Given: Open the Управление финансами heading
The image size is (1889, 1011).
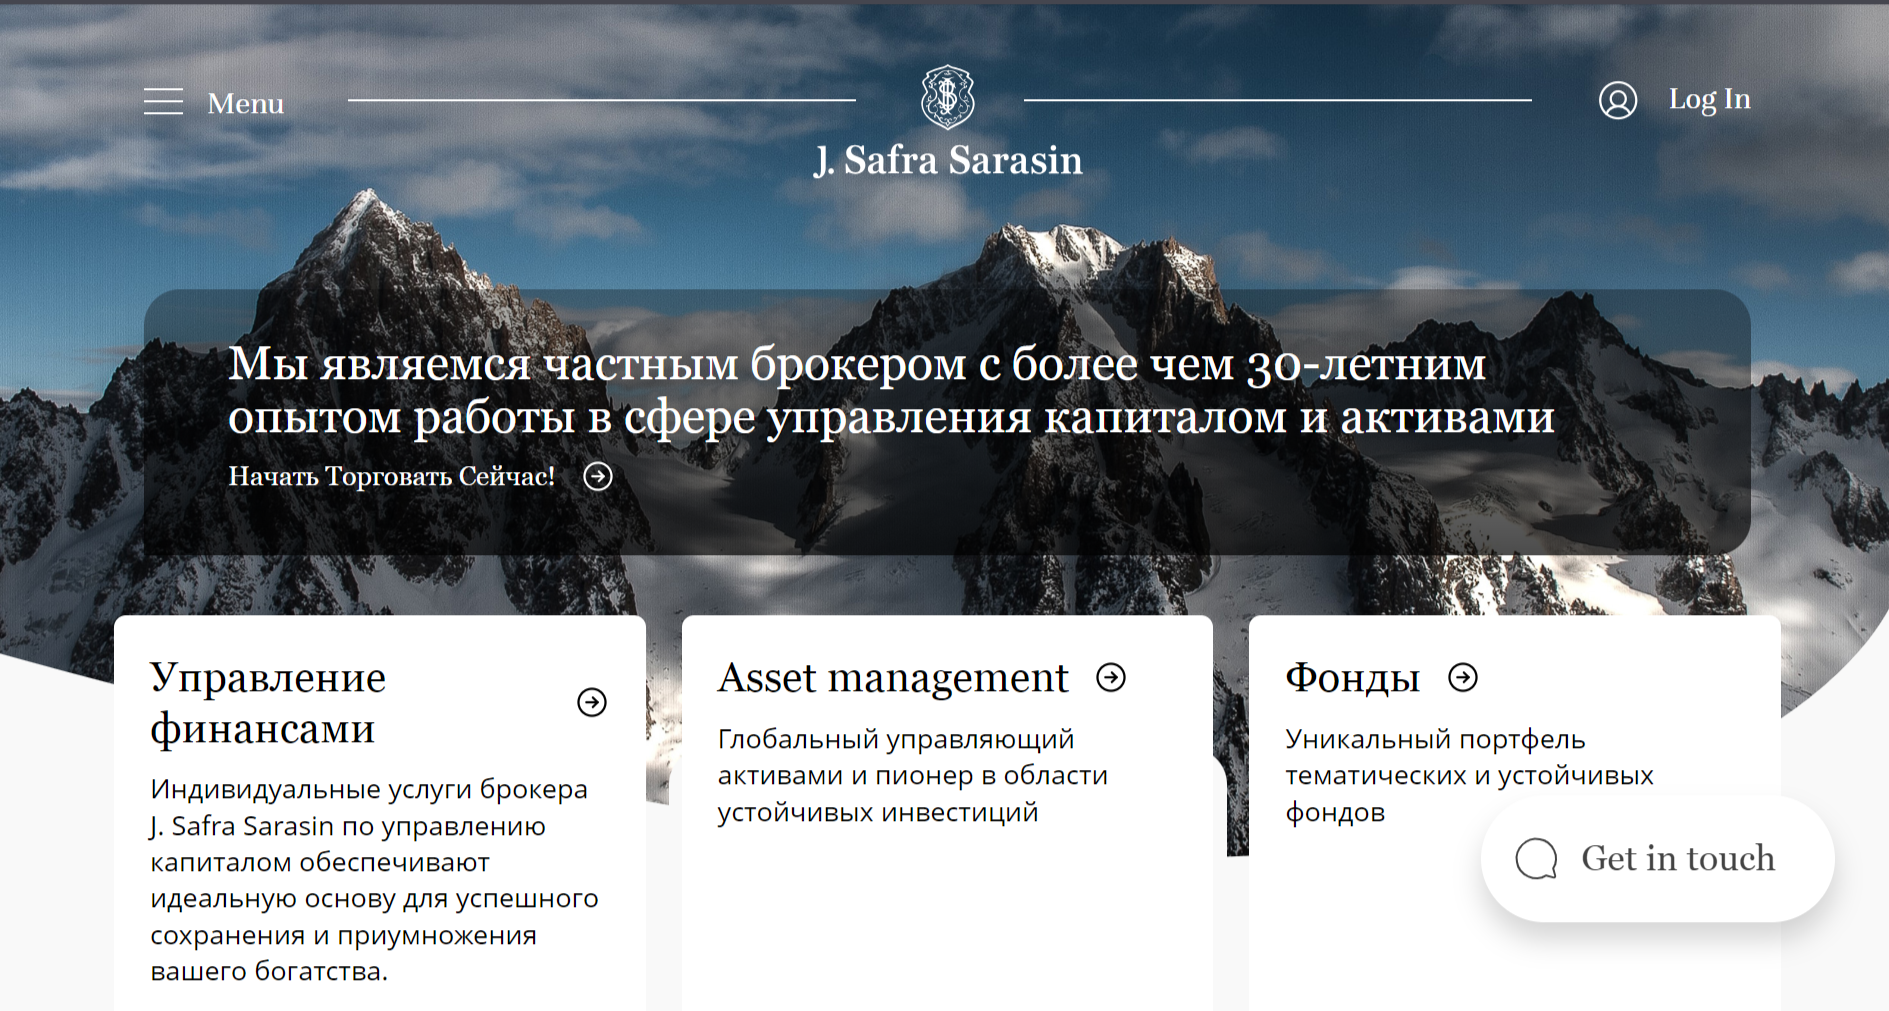Looking at the screenshot, I should tap(268, 702).
